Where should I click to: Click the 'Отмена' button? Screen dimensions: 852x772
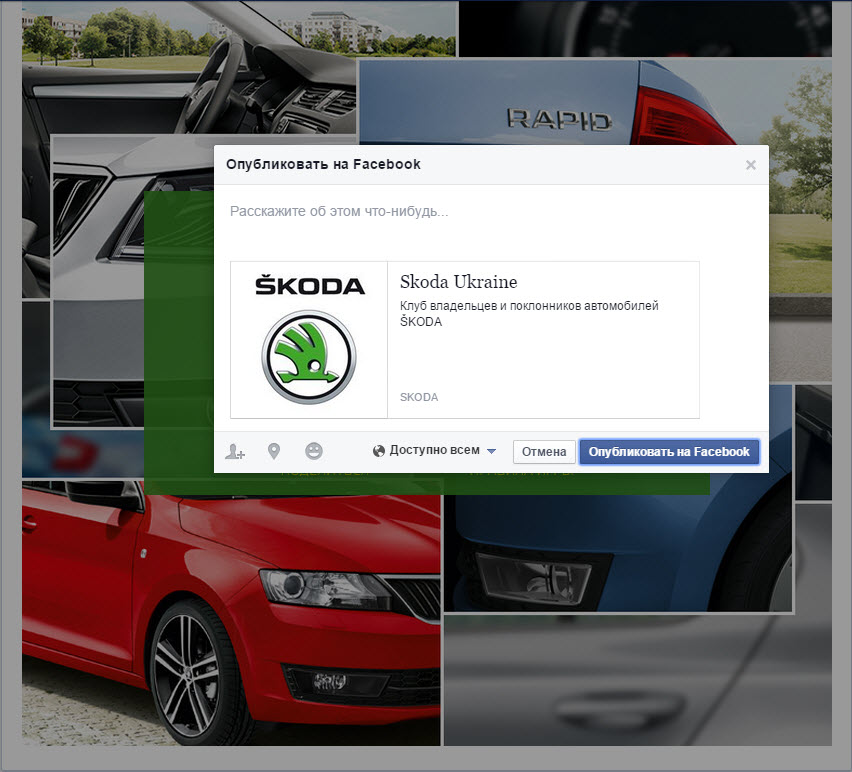(x=544, y=452)
